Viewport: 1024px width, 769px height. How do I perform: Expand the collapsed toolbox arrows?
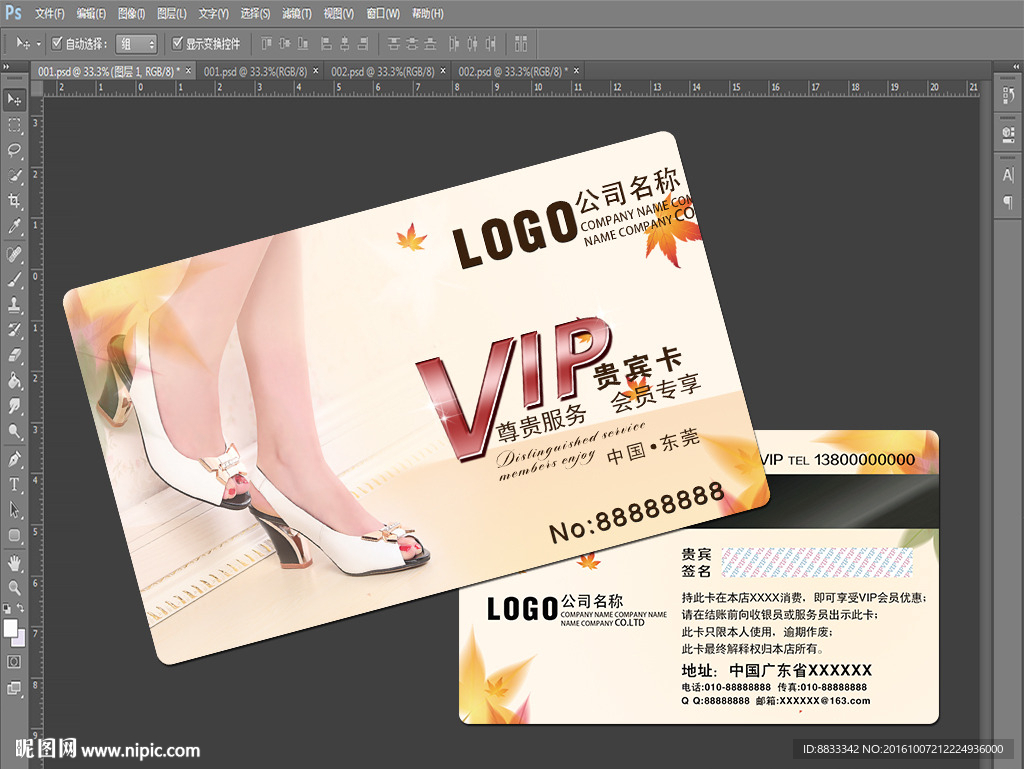tap(6, 67)
